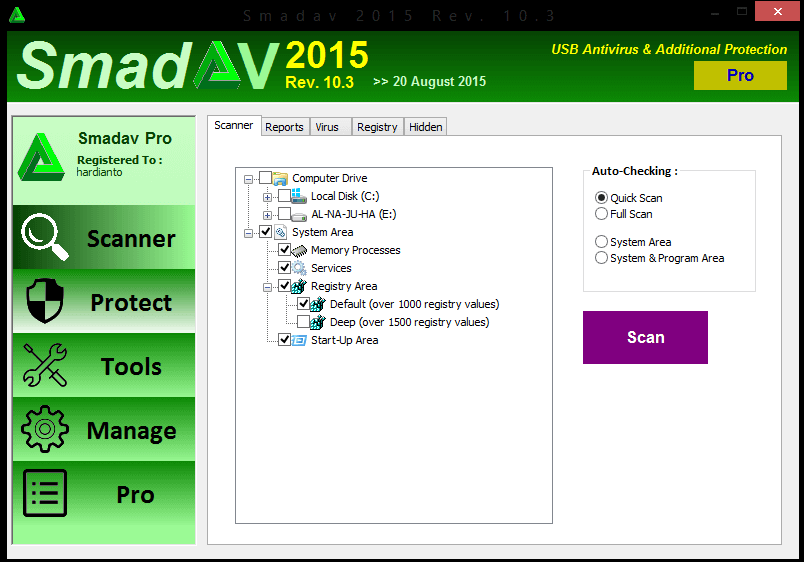804x562 pixels.
Task: Click the Default registry values icon
Action: pos(318,304)
